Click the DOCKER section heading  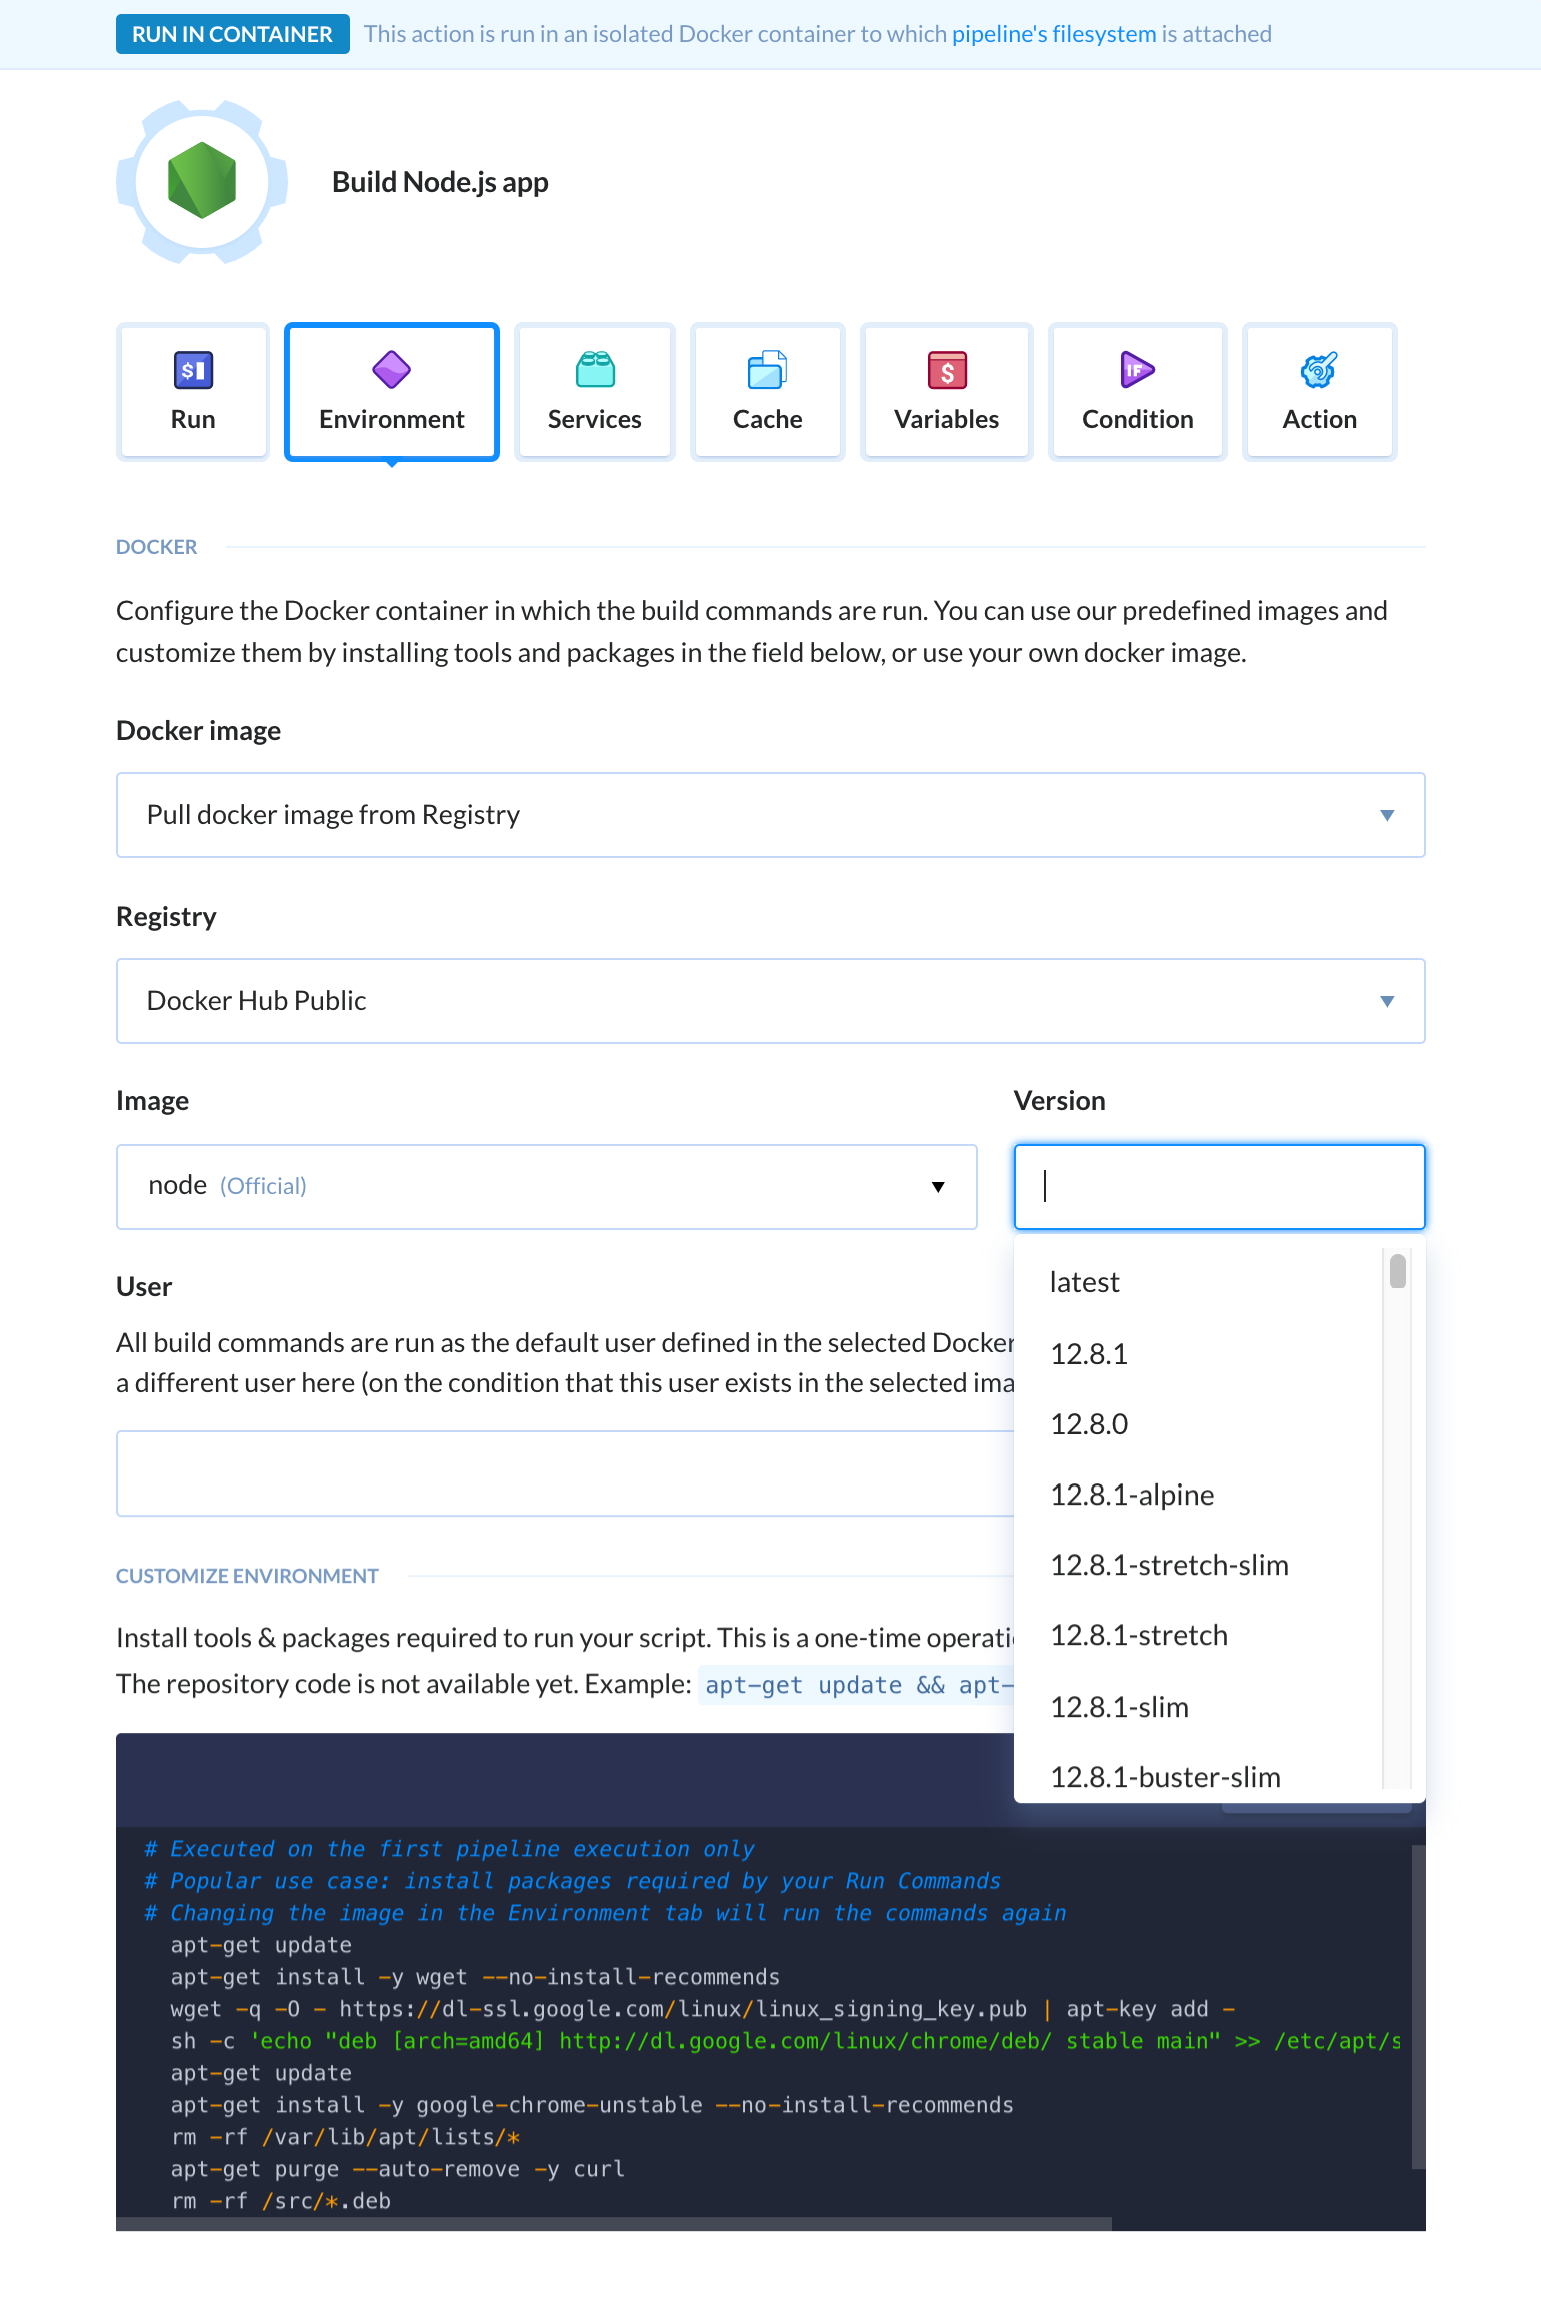pyautogui.click(x=157, y=547)
